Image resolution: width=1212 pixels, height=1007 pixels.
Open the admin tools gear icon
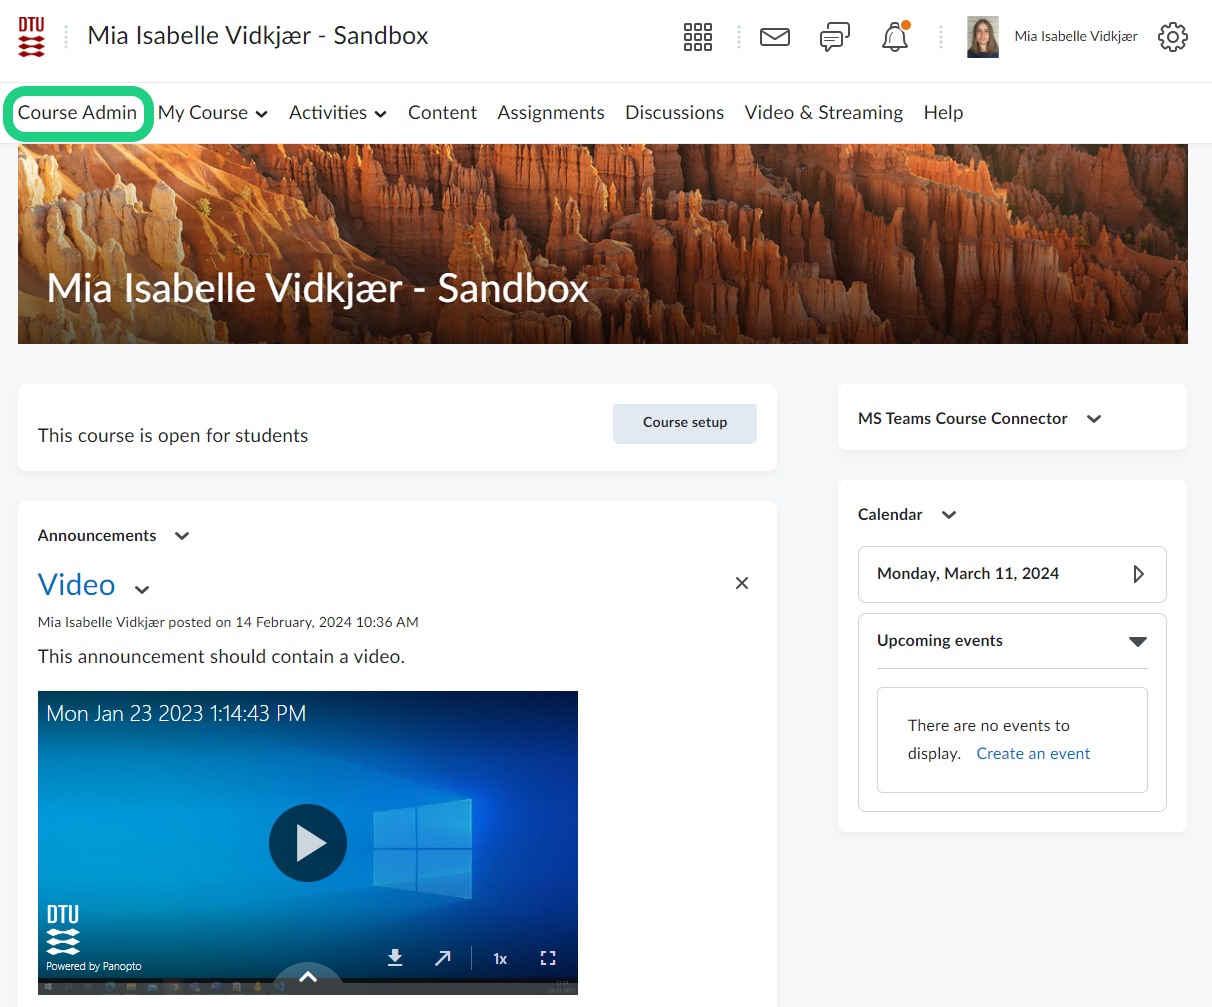coord(1172,37)
